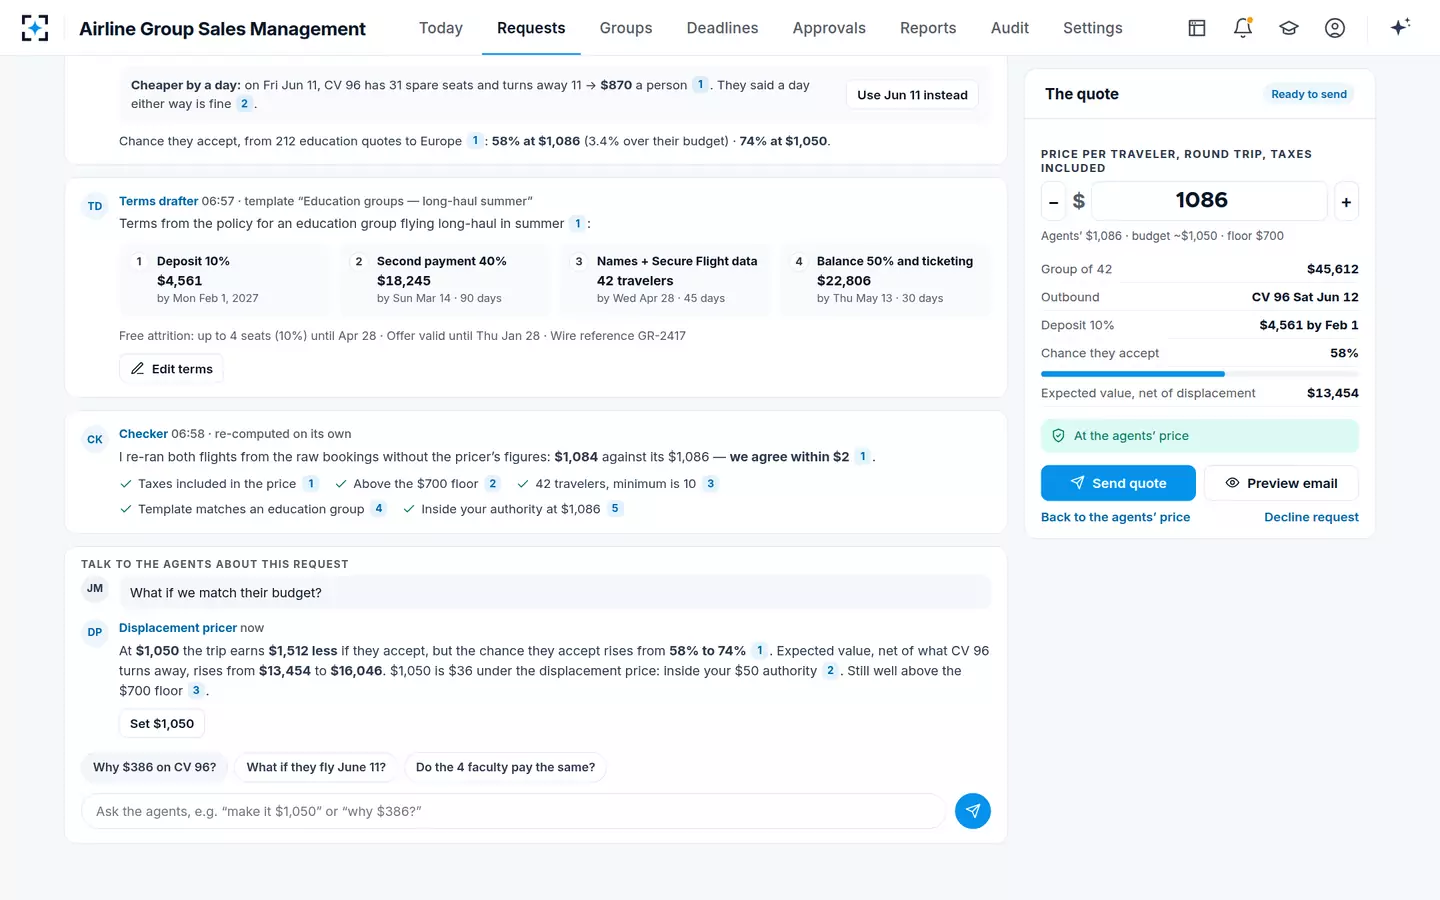This screenshot has width=1440, height=900.
Task: Switch to the Today tab
Action: [441, 28]
